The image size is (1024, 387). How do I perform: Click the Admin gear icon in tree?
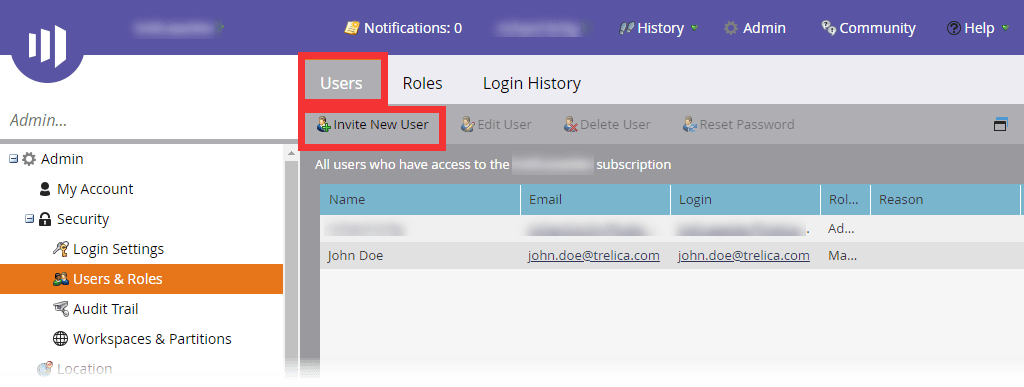click(29, 159)
